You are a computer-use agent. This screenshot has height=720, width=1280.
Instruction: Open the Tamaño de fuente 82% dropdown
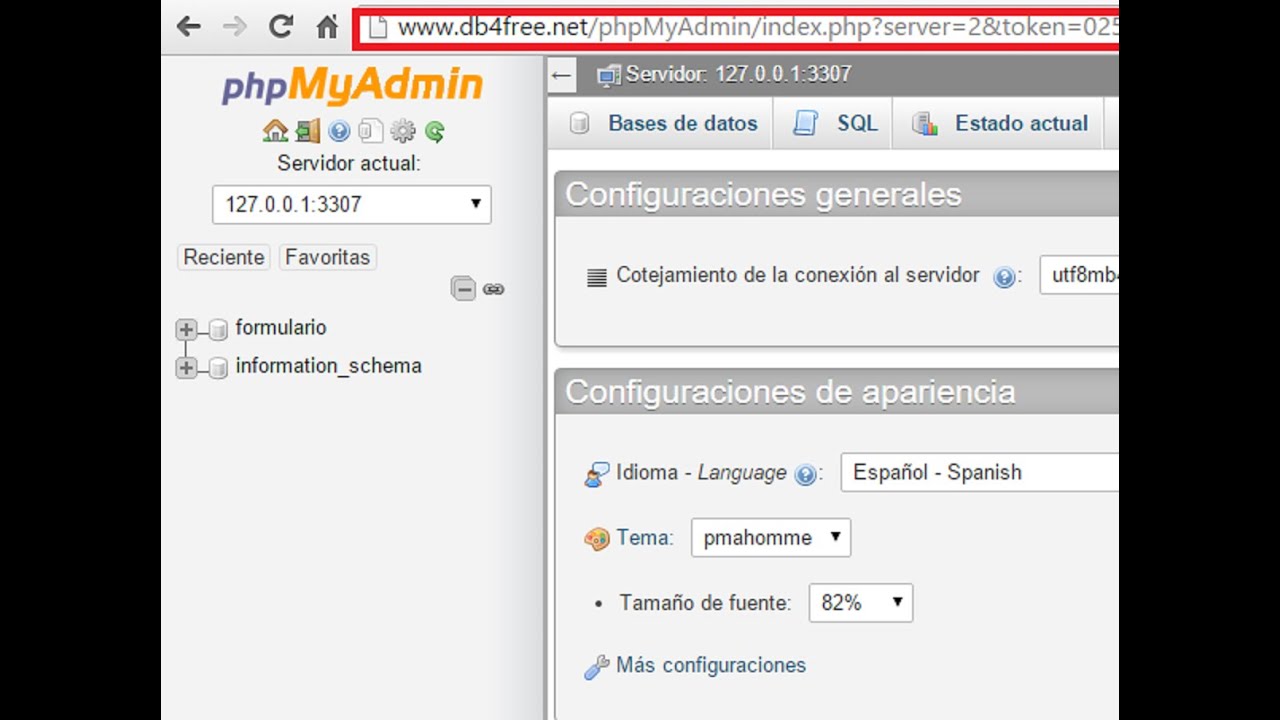pyautogui.click(x=861, y=602)
